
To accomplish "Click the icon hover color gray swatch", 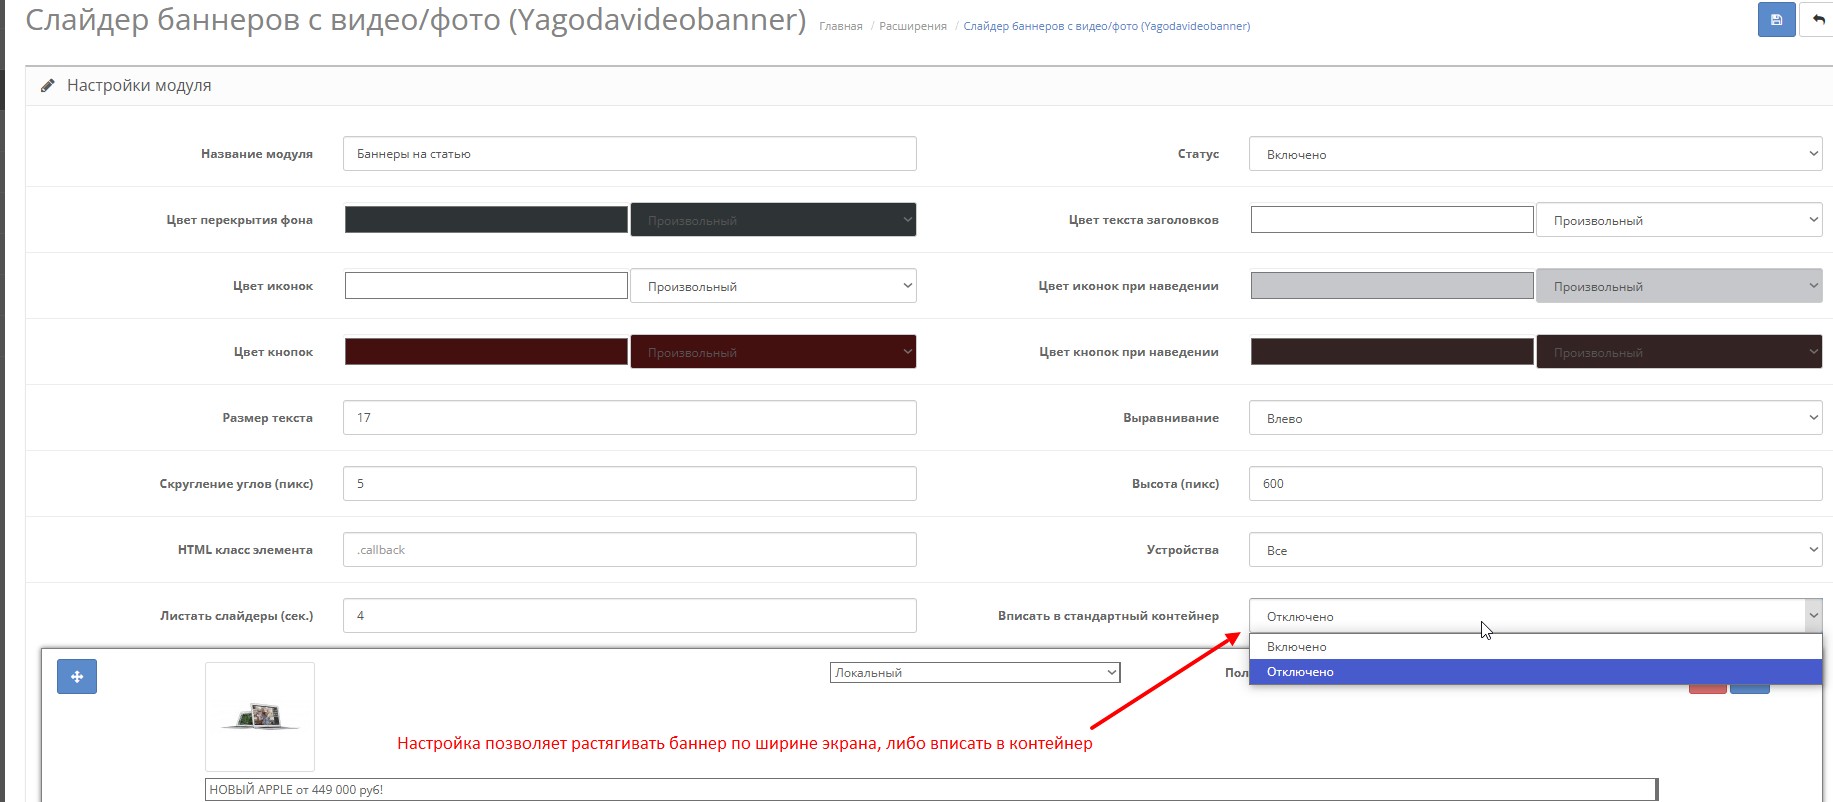I will click(1391, 286).
